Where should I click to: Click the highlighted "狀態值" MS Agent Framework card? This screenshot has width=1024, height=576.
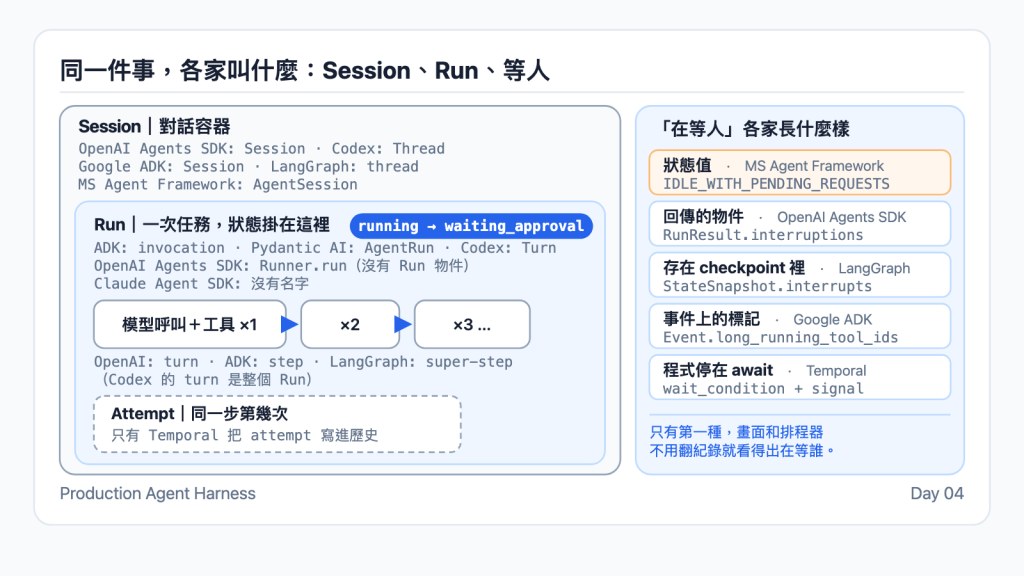click(x=799, y=172)
